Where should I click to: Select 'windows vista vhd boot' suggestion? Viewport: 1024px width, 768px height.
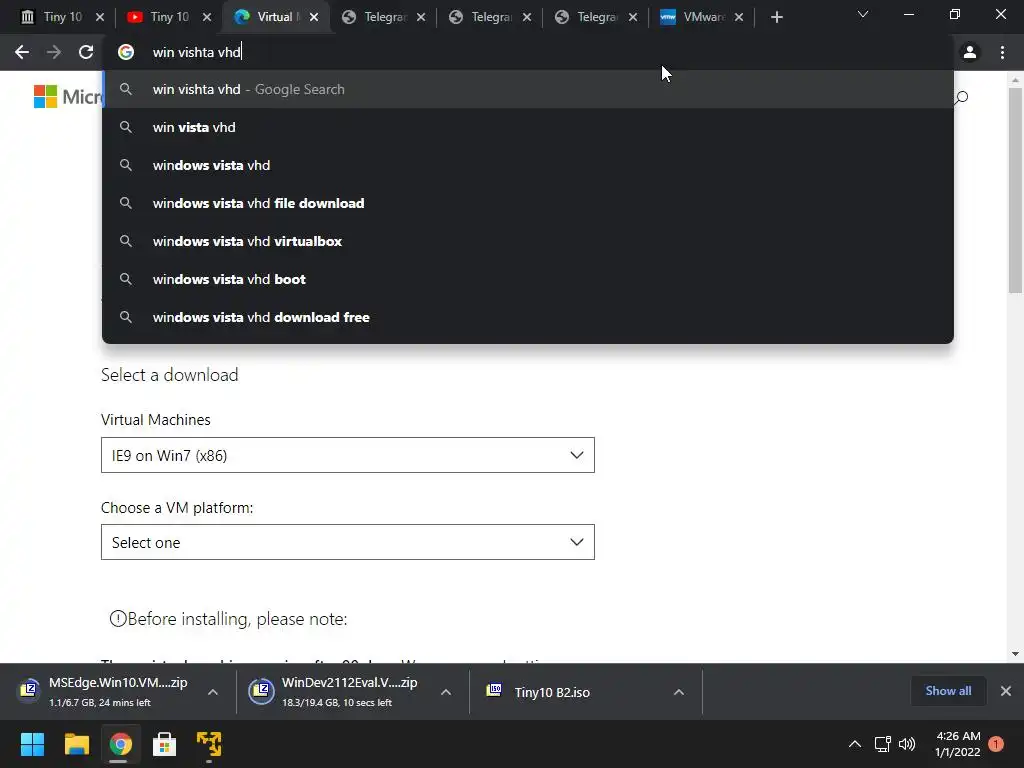528,279
